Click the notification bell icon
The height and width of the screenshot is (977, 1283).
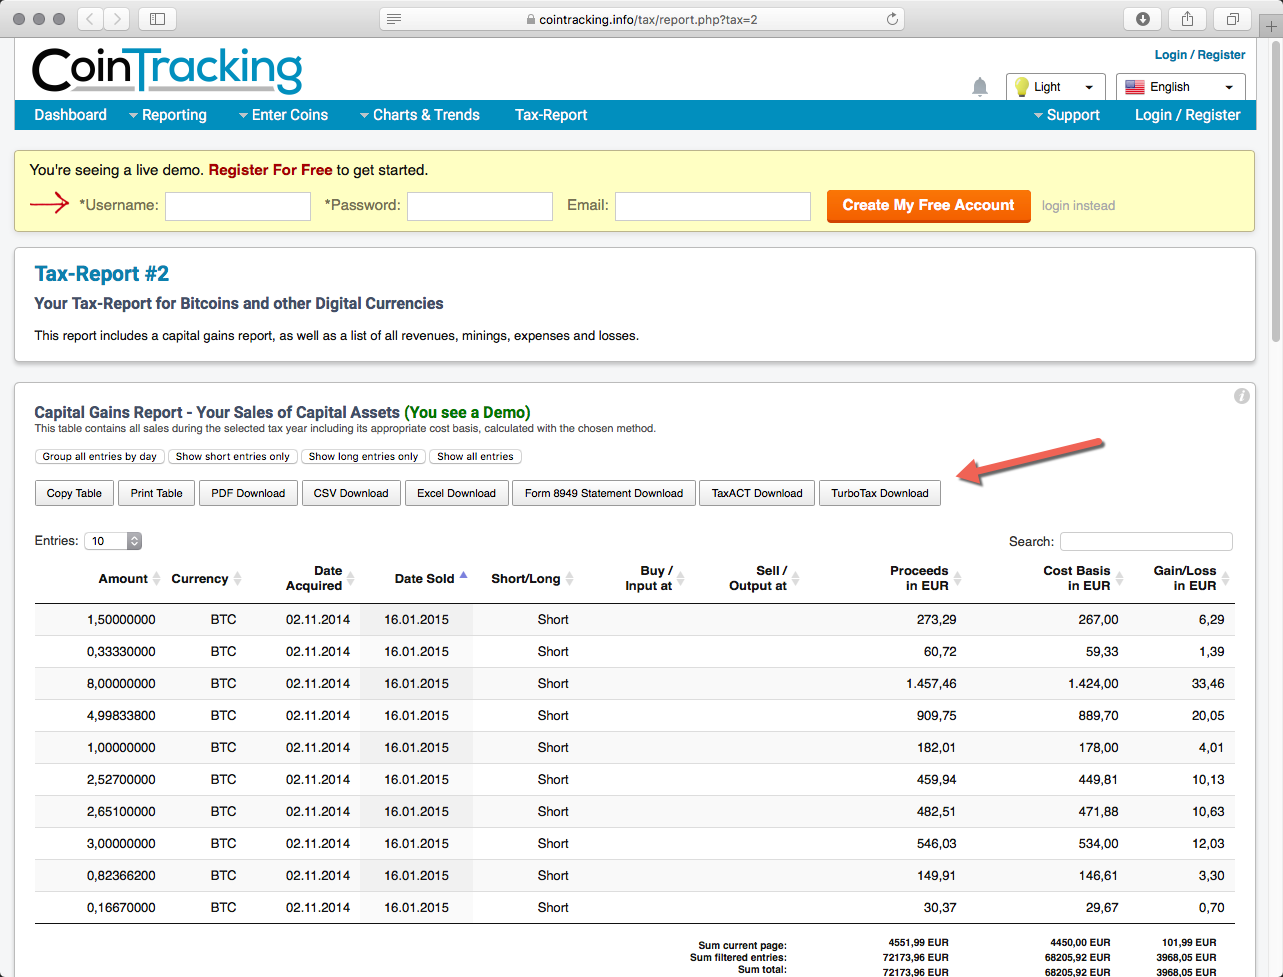(x=980, y=87)
